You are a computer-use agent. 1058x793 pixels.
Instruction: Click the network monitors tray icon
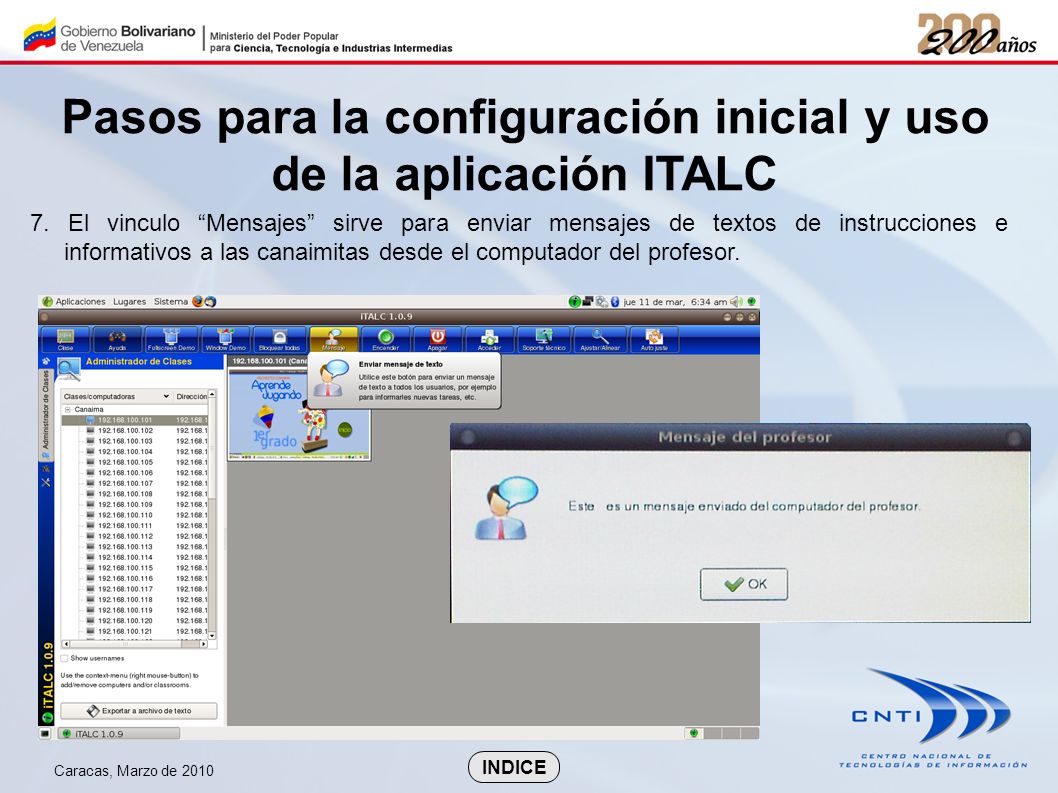pos(588,302)
